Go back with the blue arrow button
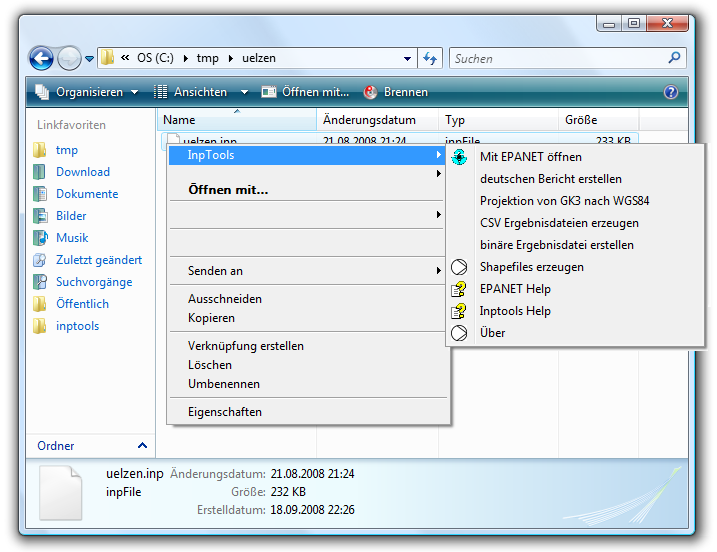Image resolution: width=717 pixels, height=552 pixels. point(41,59)
